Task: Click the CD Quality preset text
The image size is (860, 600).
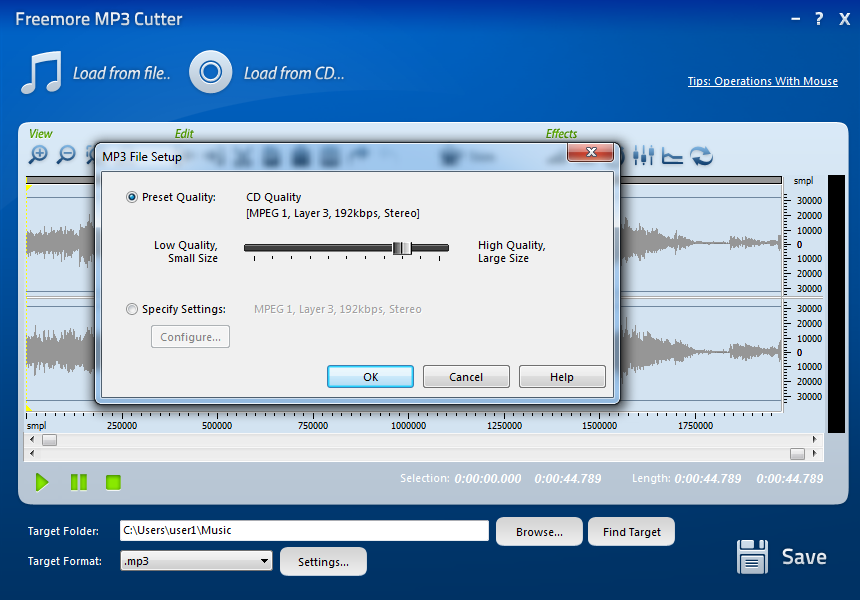Action: coord(274,197)
